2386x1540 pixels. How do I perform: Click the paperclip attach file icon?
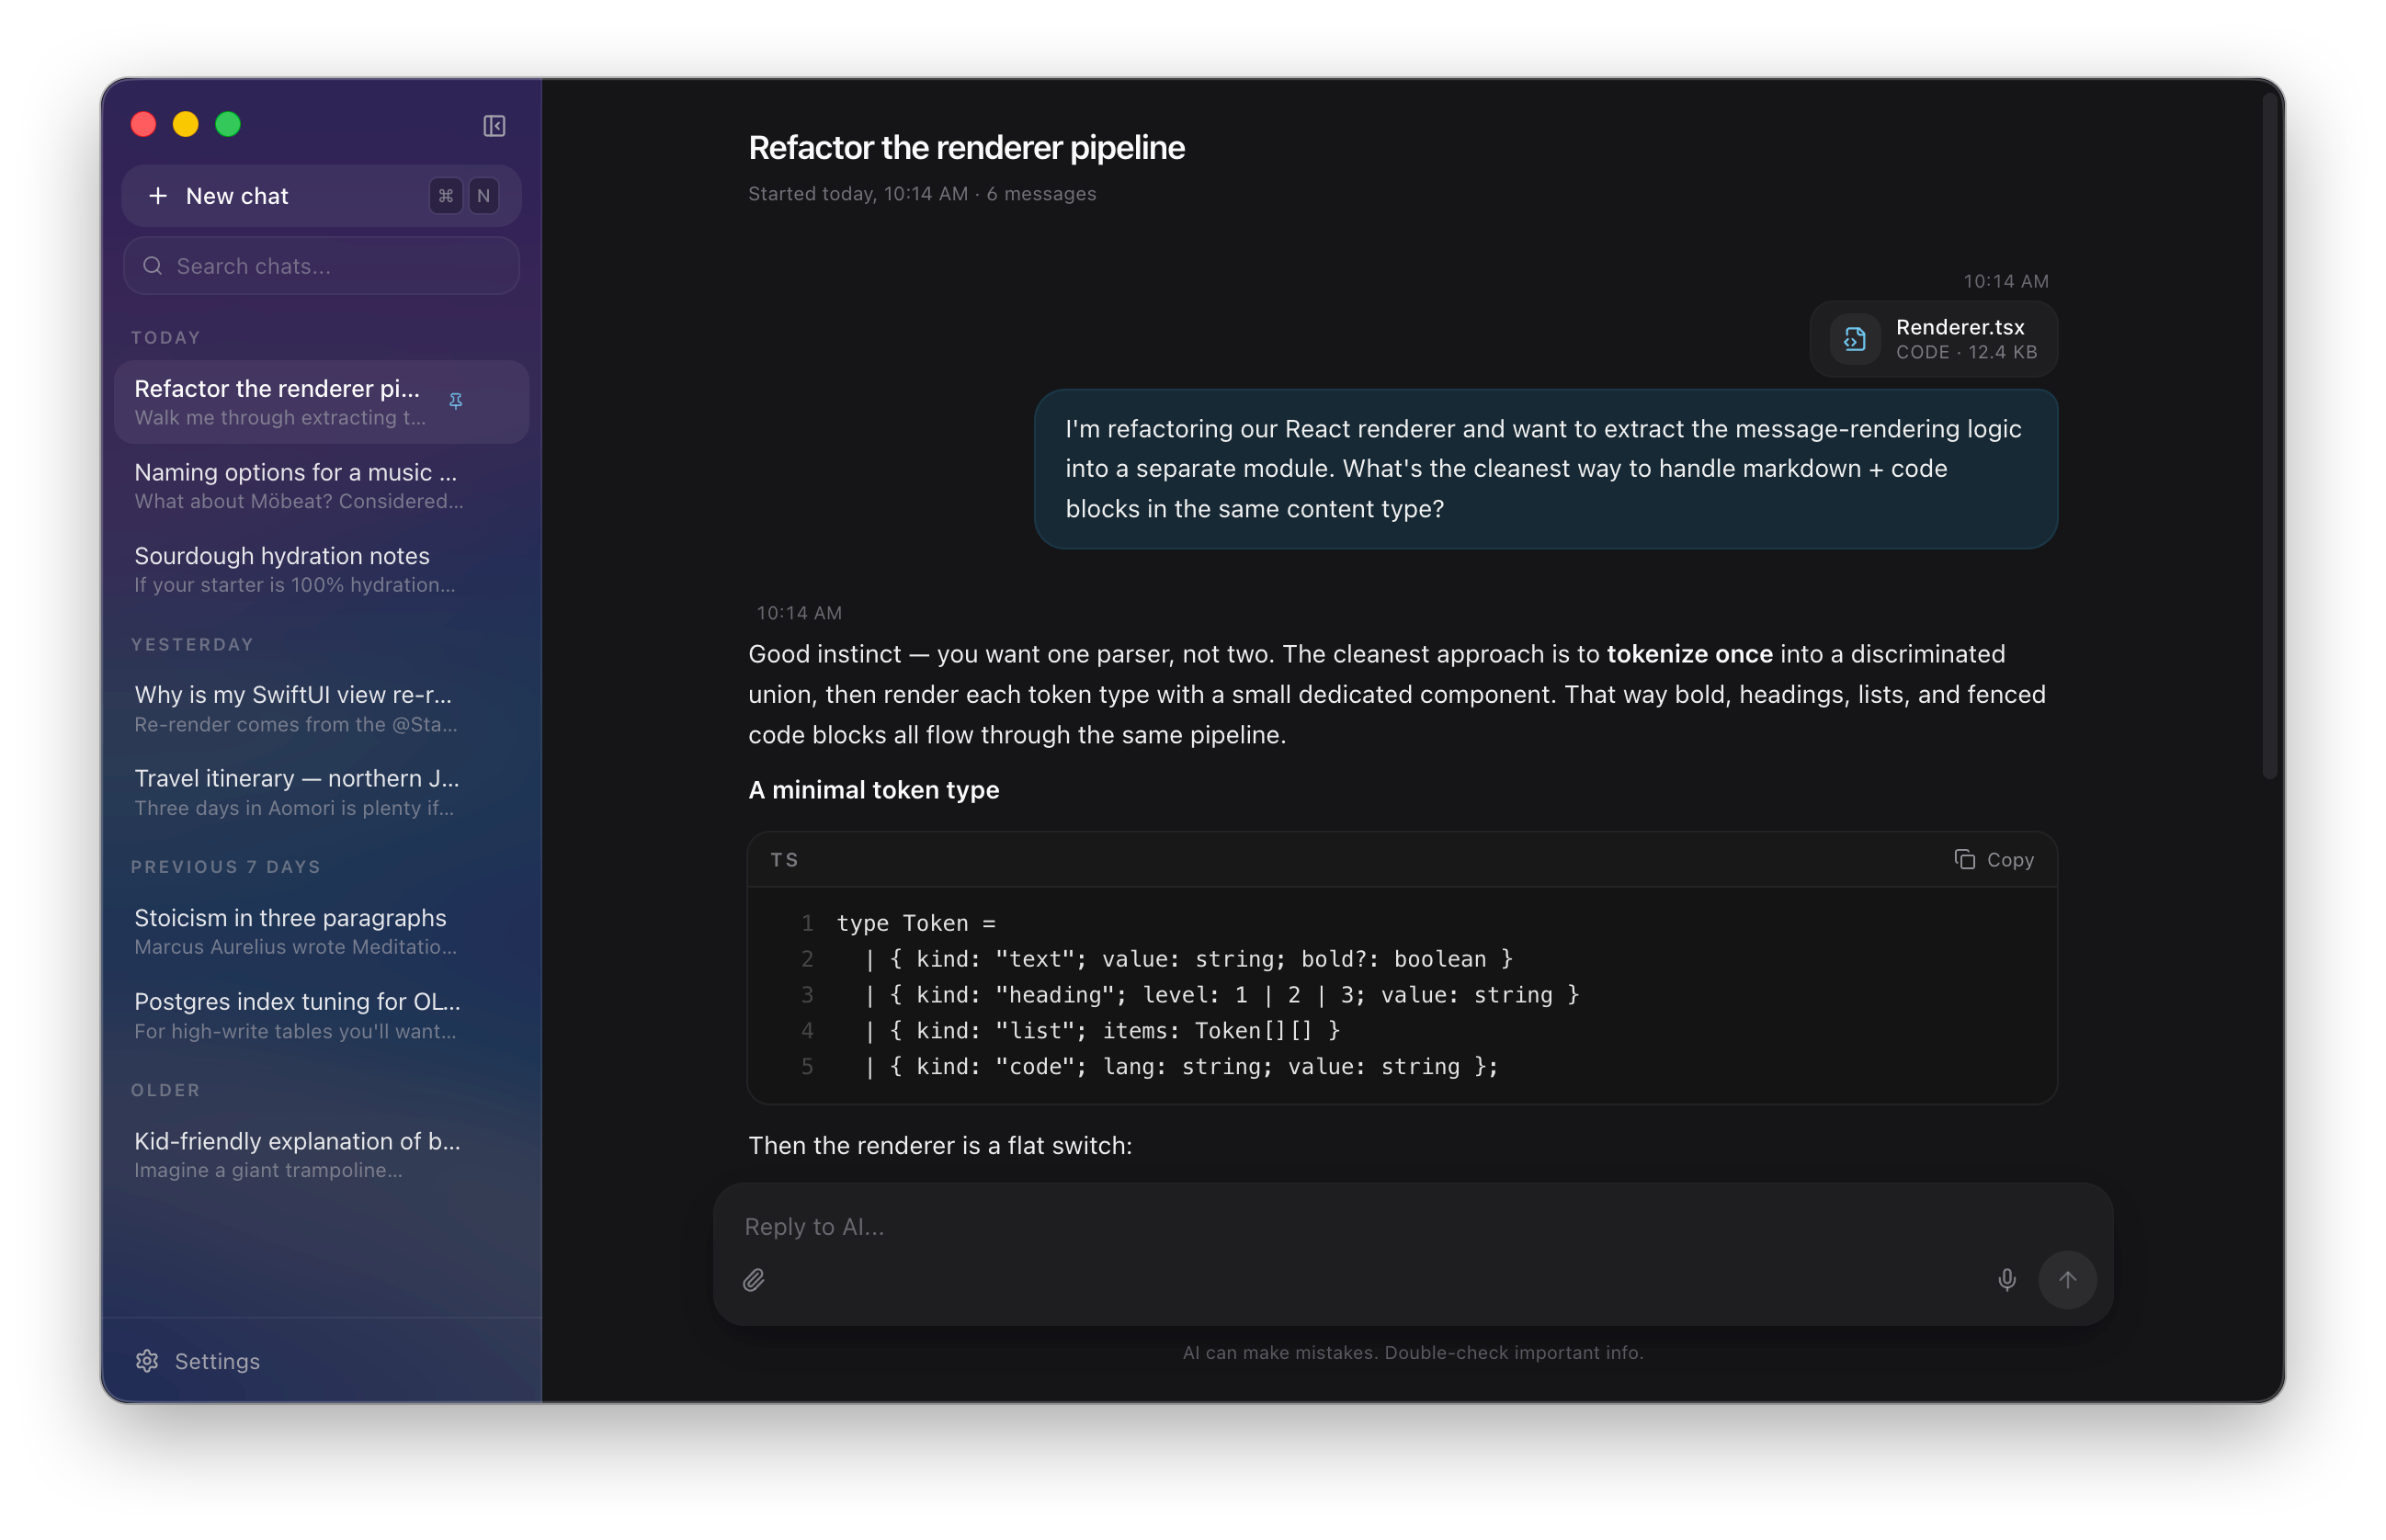tap(754, 1280)
